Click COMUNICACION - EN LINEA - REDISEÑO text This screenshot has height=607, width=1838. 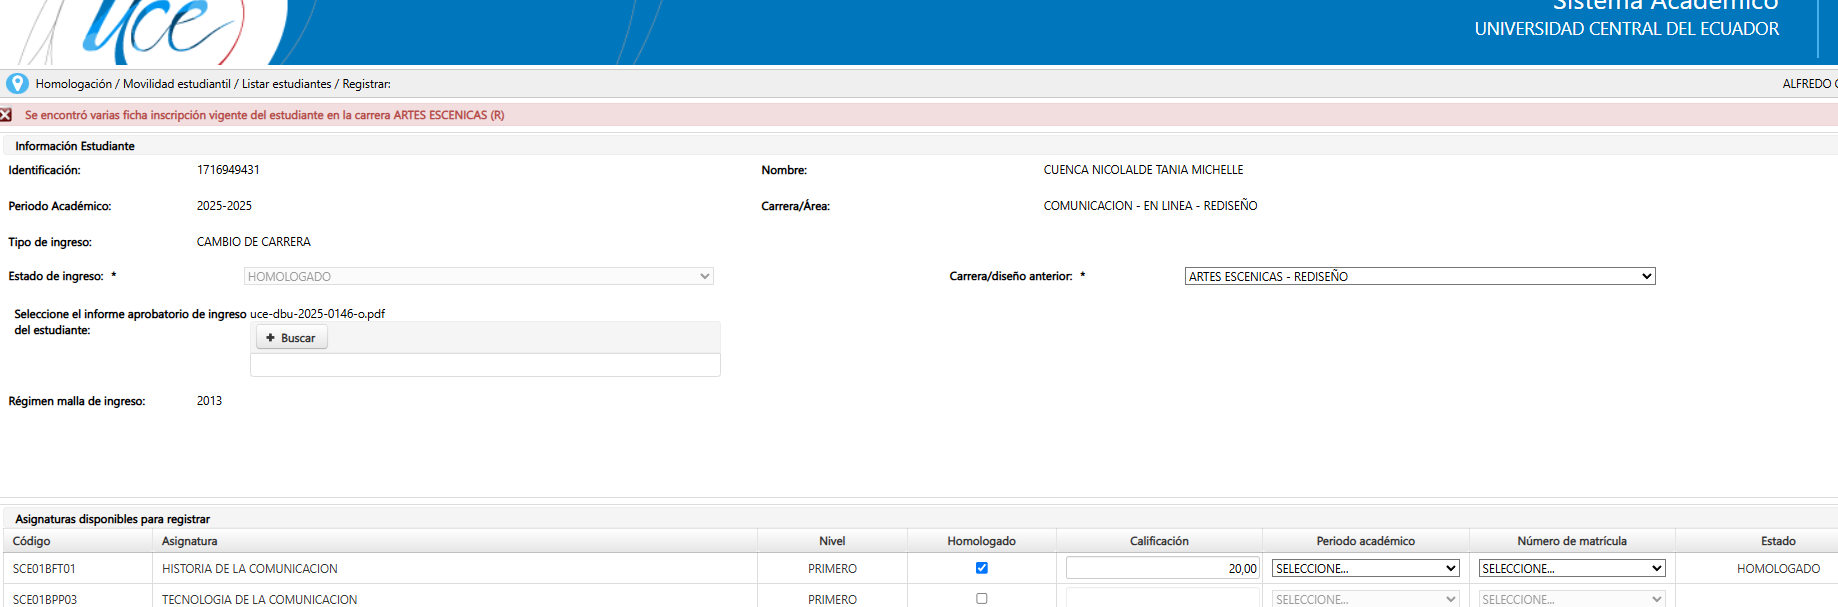pos(1151,206)
